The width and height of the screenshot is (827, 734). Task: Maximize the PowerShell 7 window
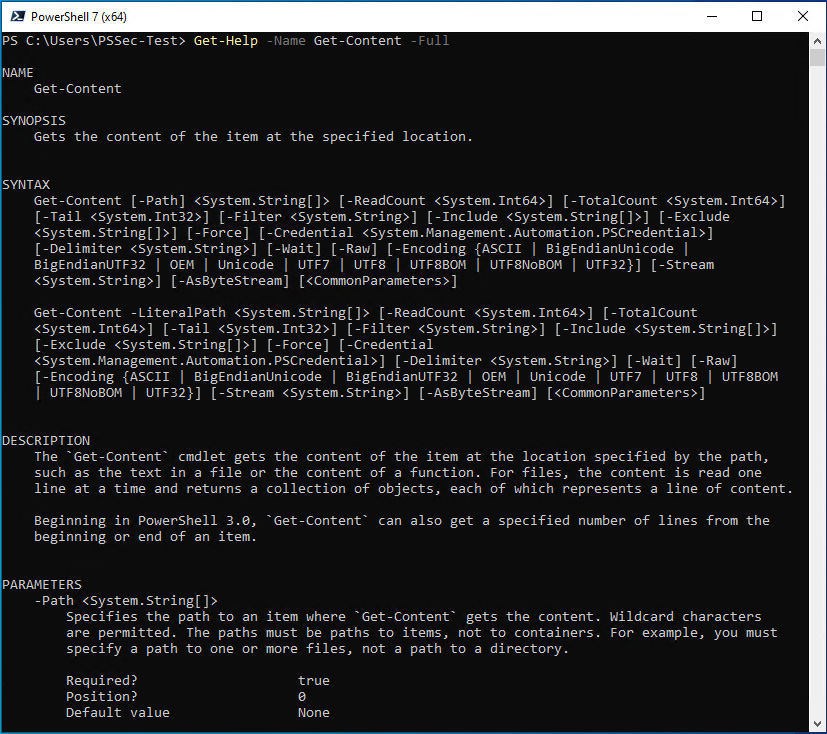[757, 16]
